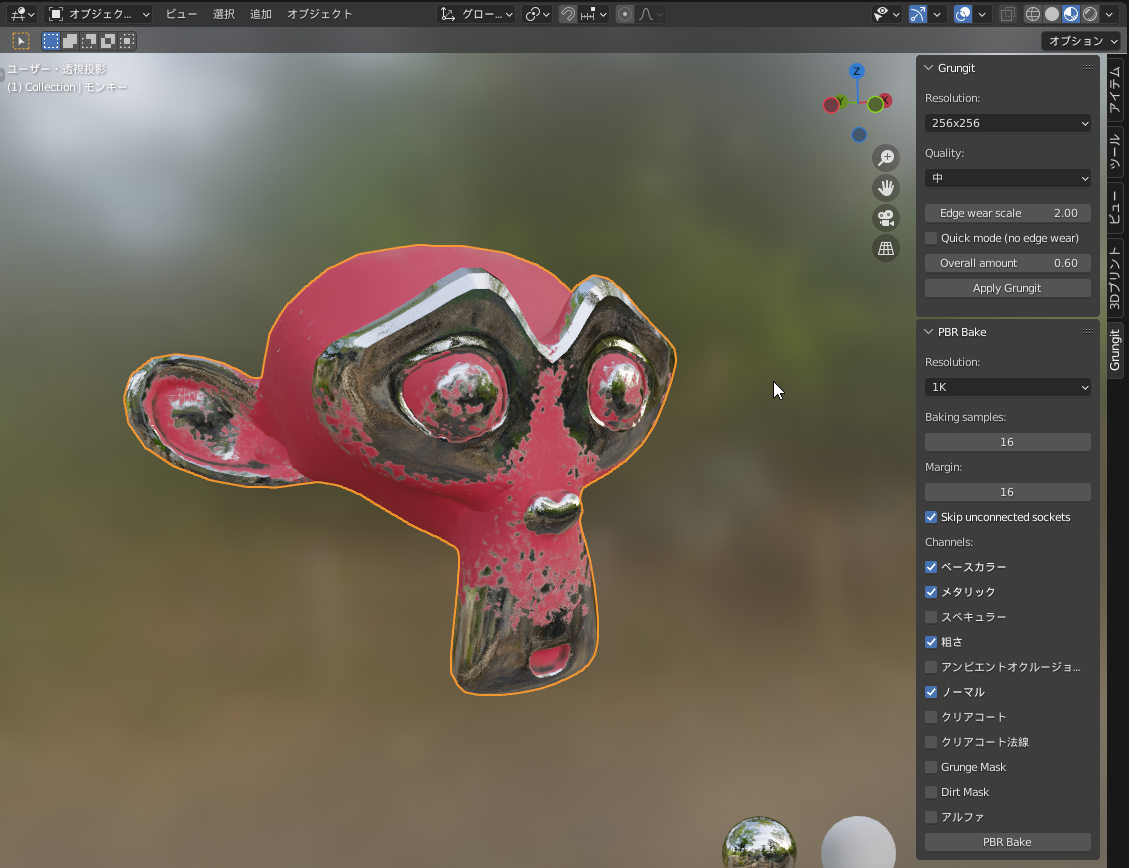This screenshot has height=868, width=1129.
Task: Adjust the Overall amount slider
Action: coord(1007,262)
